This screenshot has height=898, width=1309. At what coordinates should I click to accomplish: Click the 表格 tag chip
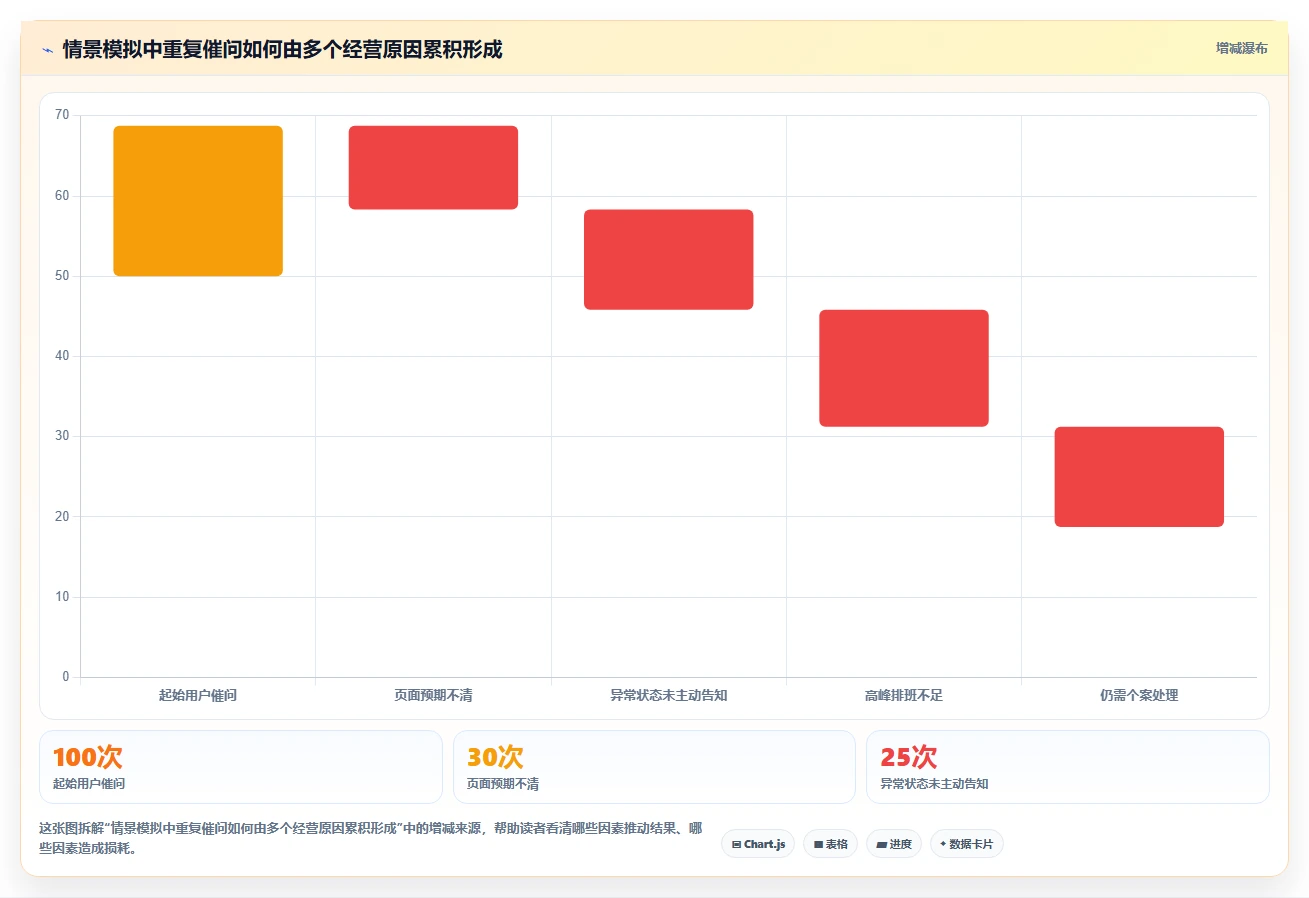click(x=830, y=844)
